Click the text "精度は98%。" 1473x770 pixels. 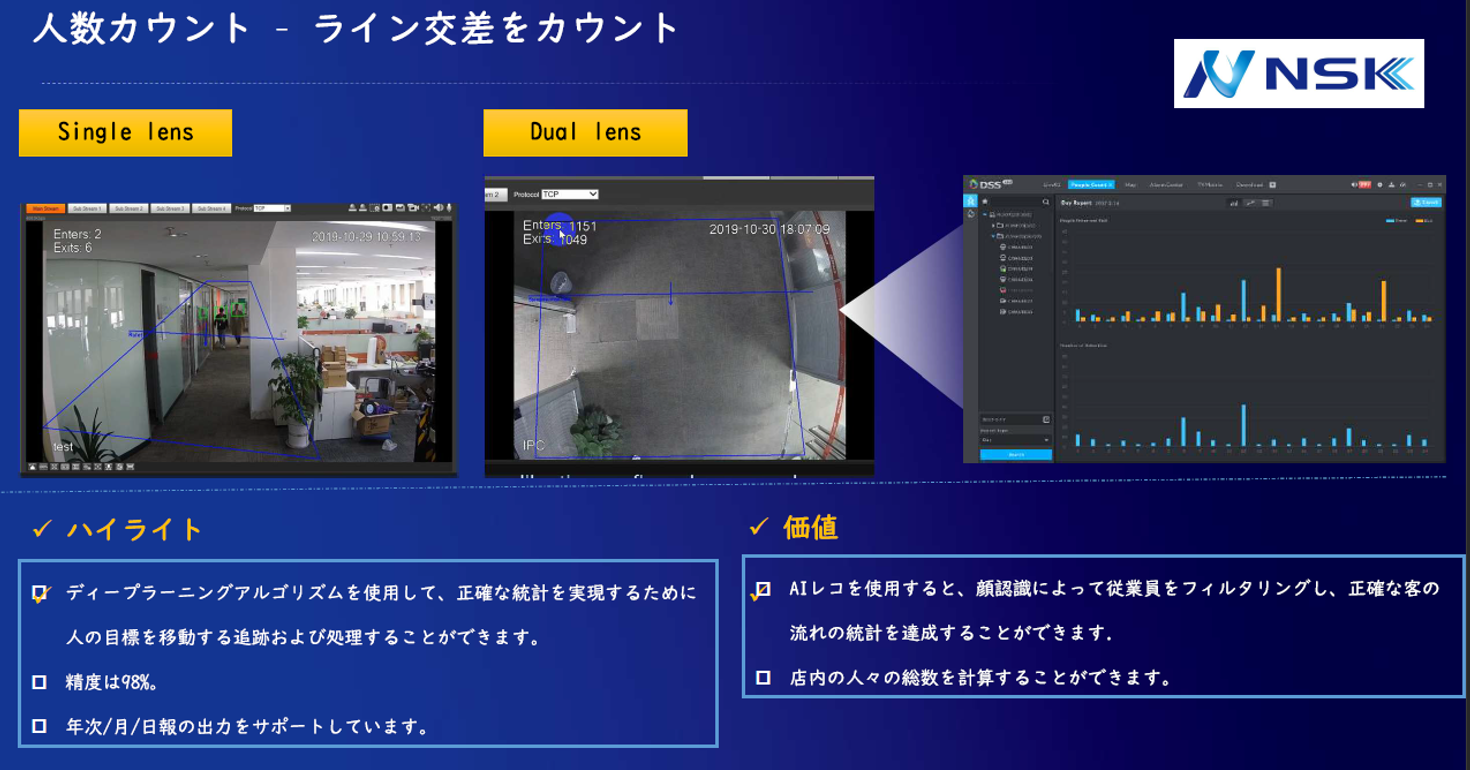point(113,682)
